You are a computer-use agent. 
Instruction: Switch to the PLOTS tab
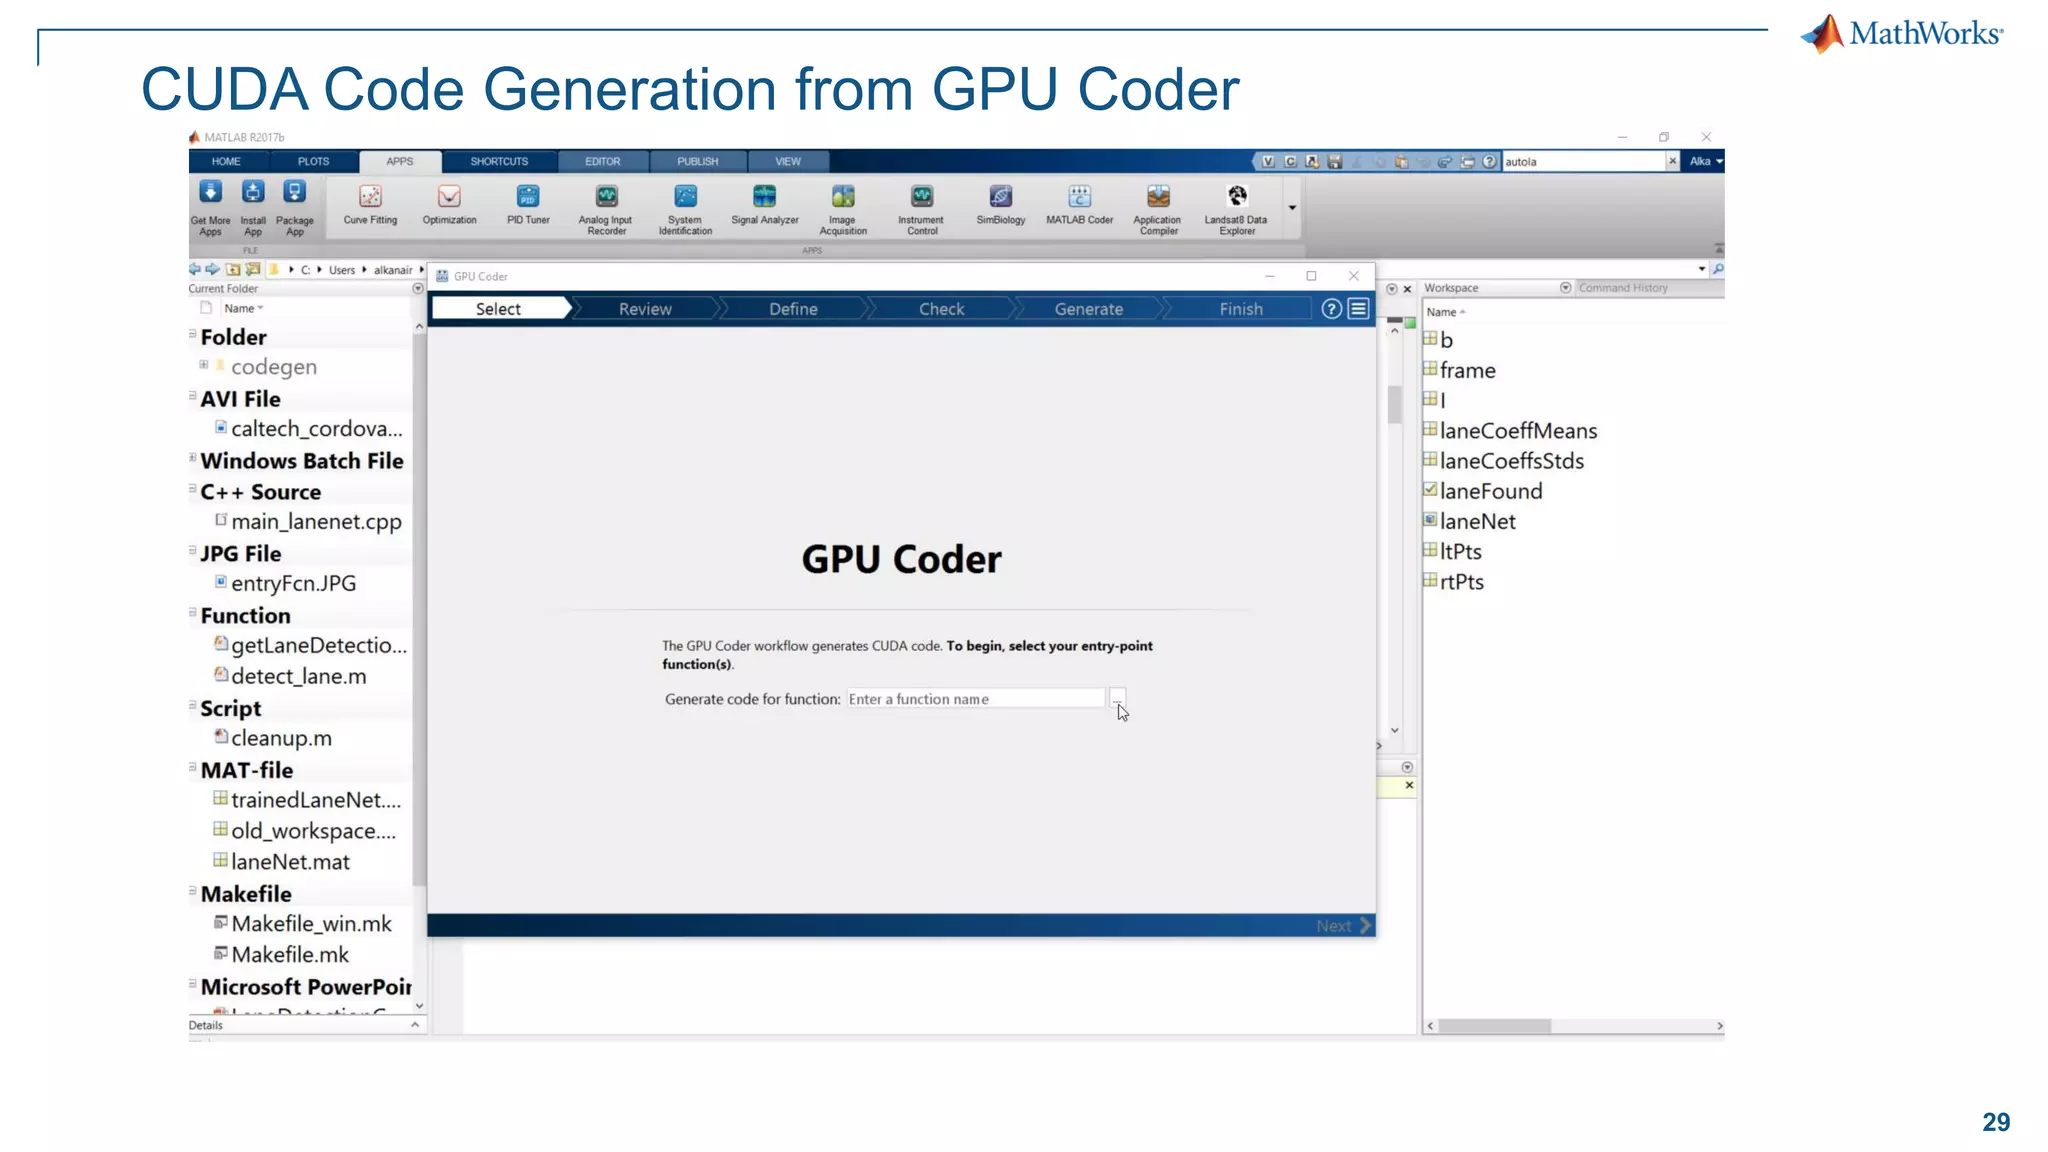pos(313,161)
